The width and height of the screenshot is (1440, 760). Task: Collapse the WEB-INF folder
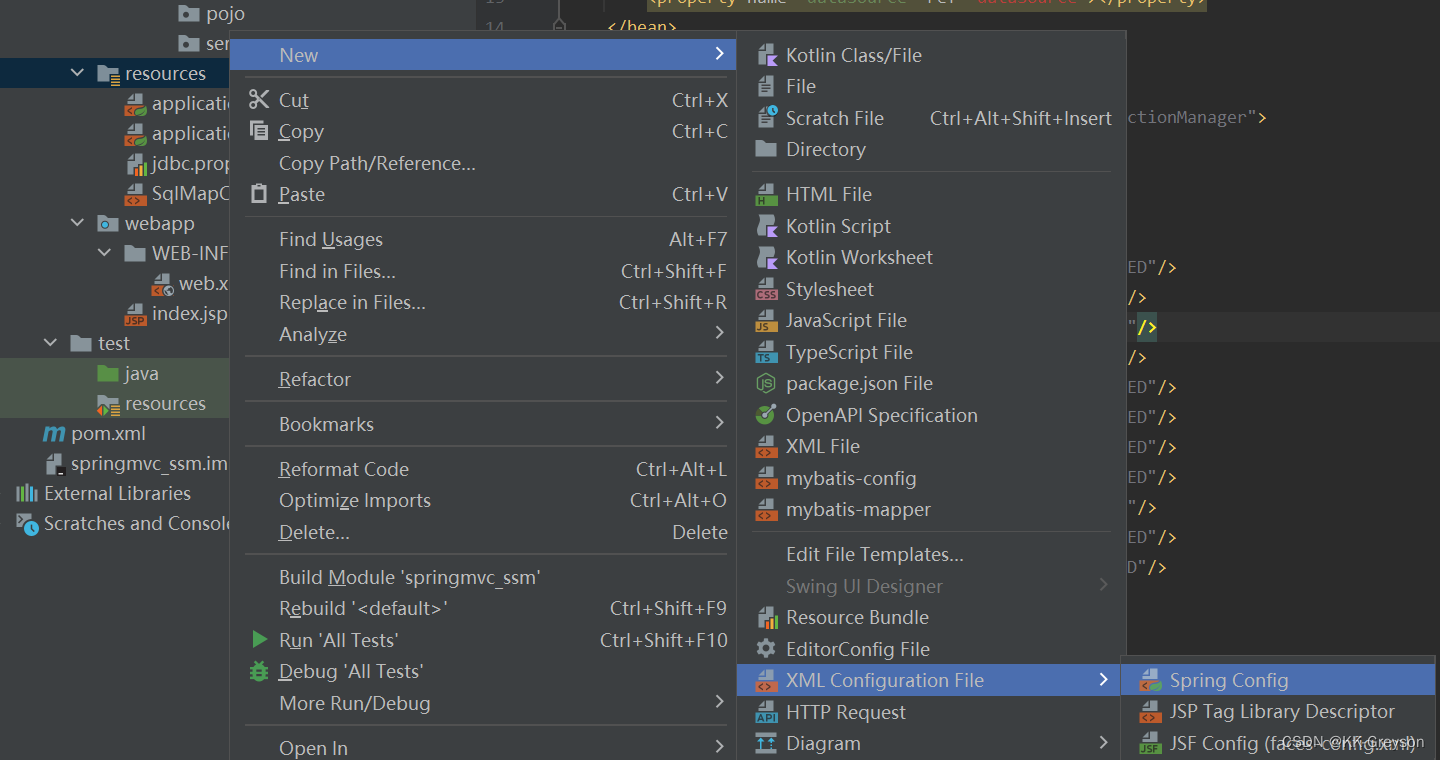(x=105, y=253)
